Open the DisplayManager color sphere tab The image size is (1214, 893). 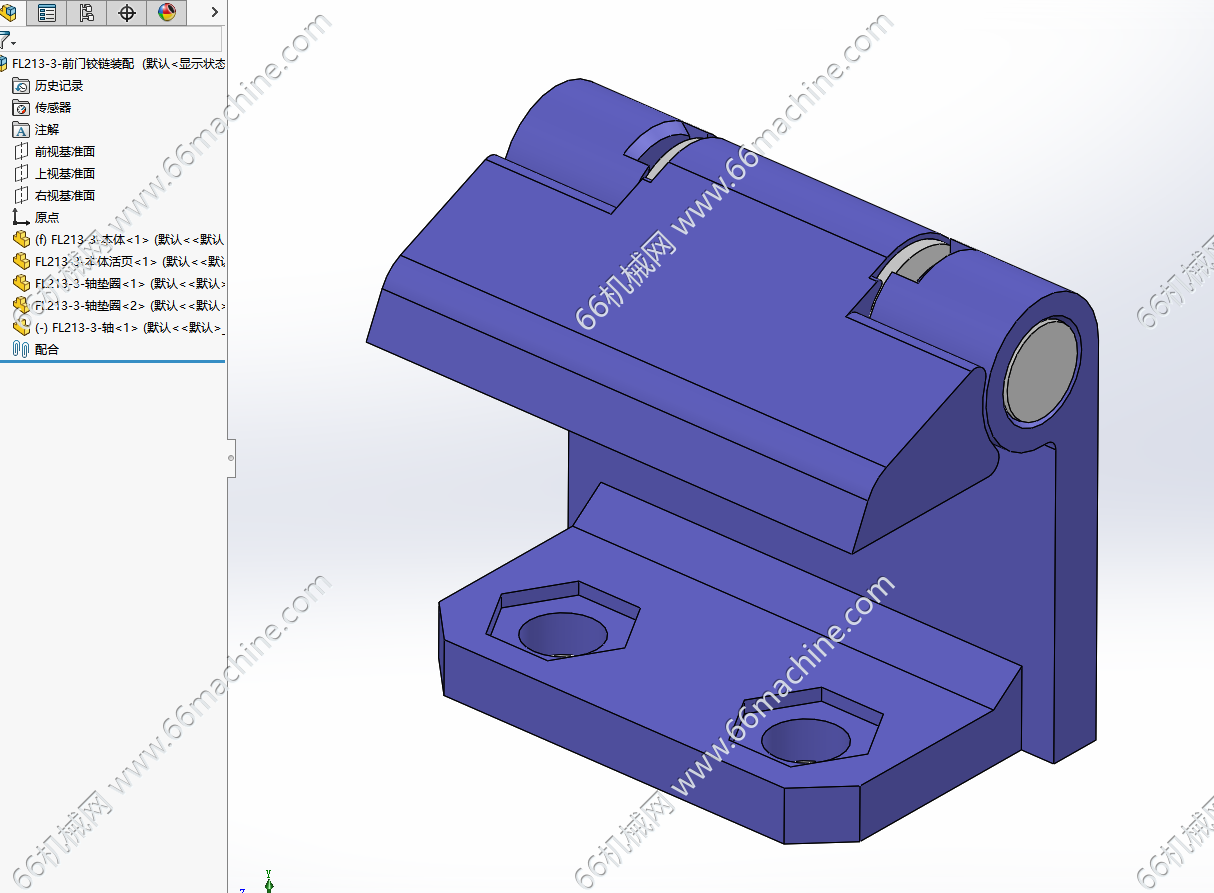166,13
